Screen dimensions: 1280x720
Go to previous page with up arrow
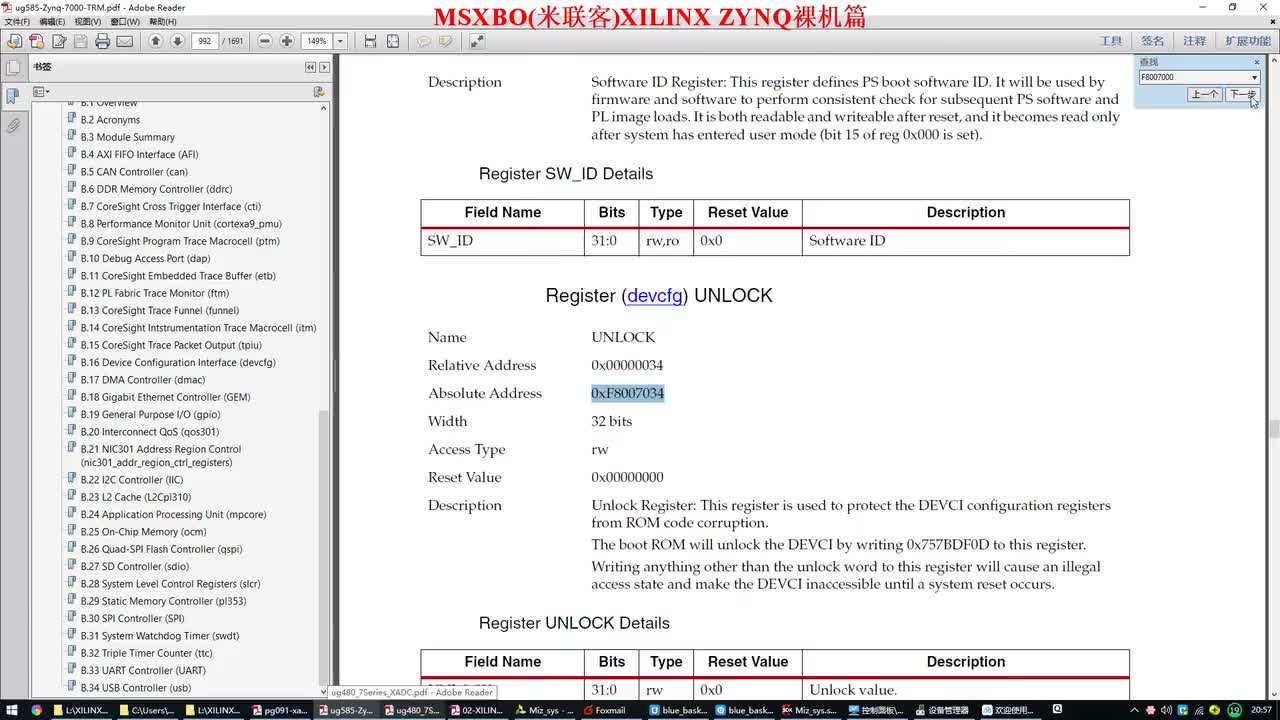(x=155, y=41)
